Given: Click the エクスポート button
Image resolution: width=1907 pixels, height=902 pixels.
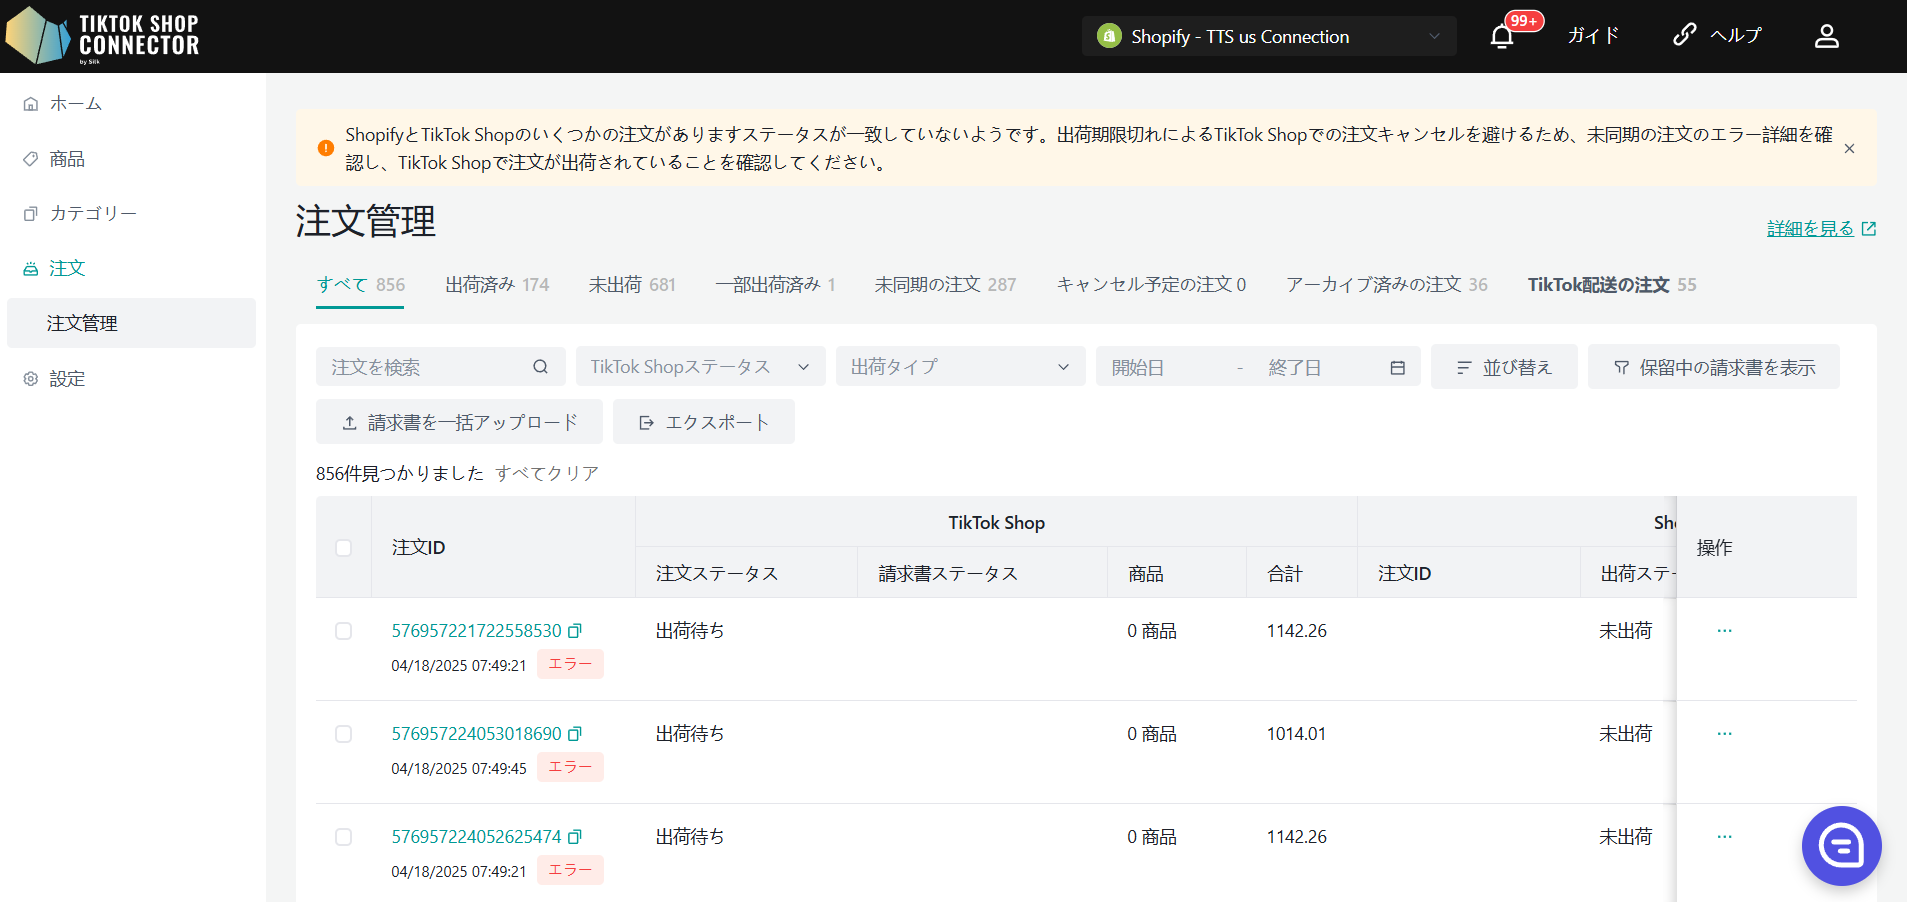Looking at the screenshot, I should pyautogui.click(x=704, y=422).
